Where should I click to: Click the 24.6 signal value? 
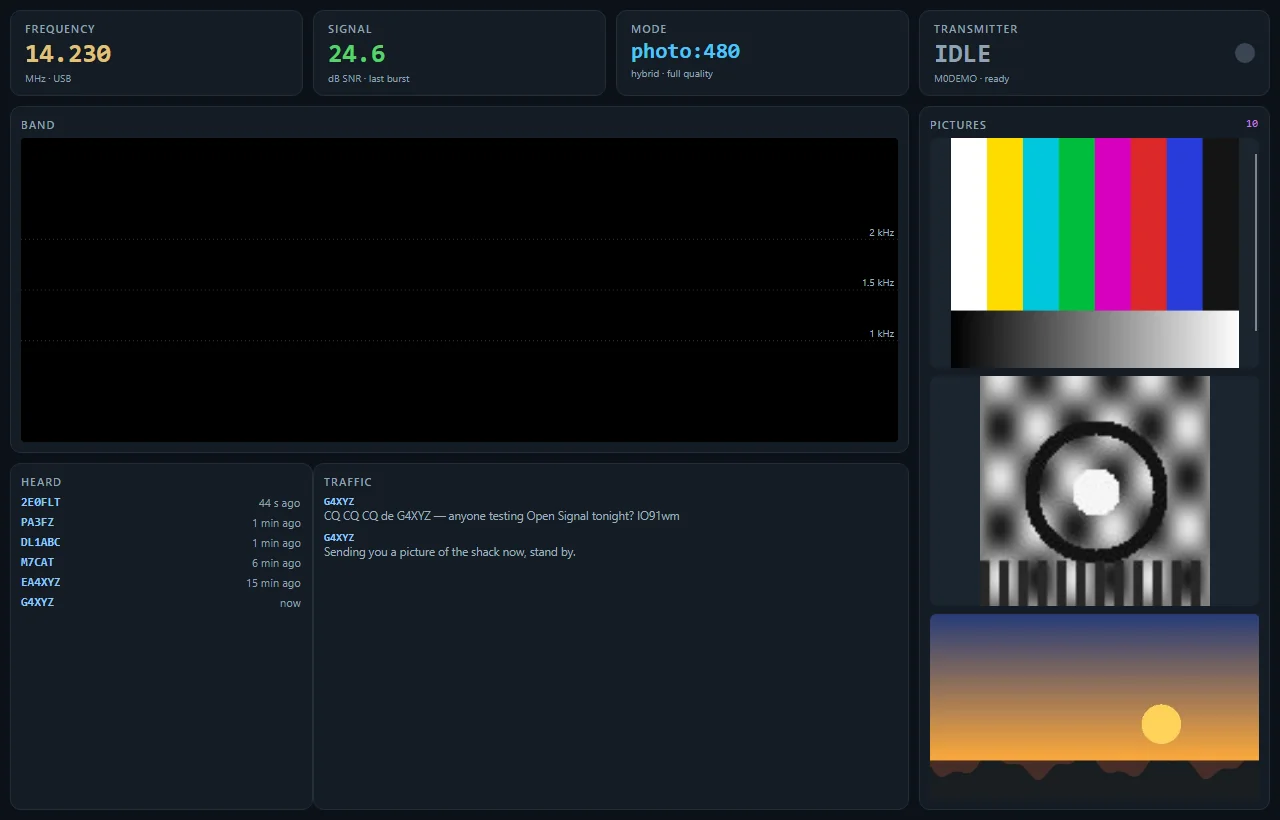(357, 53)
